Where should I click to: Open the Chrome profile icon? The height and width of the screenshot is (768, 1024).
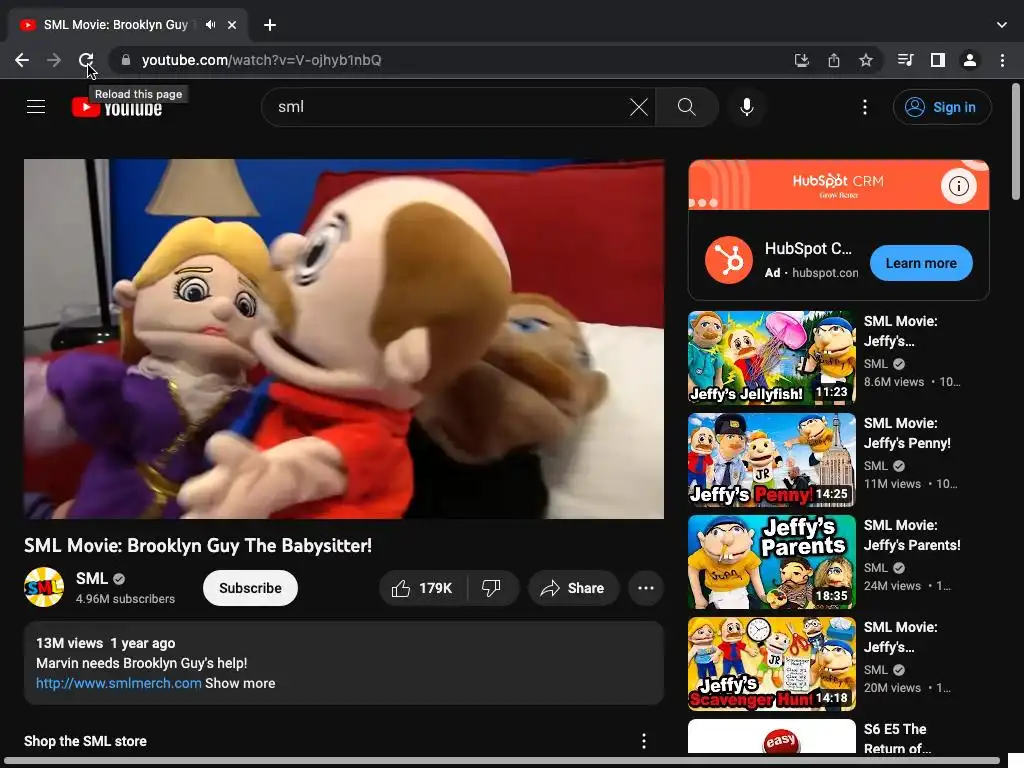point(970,60)
